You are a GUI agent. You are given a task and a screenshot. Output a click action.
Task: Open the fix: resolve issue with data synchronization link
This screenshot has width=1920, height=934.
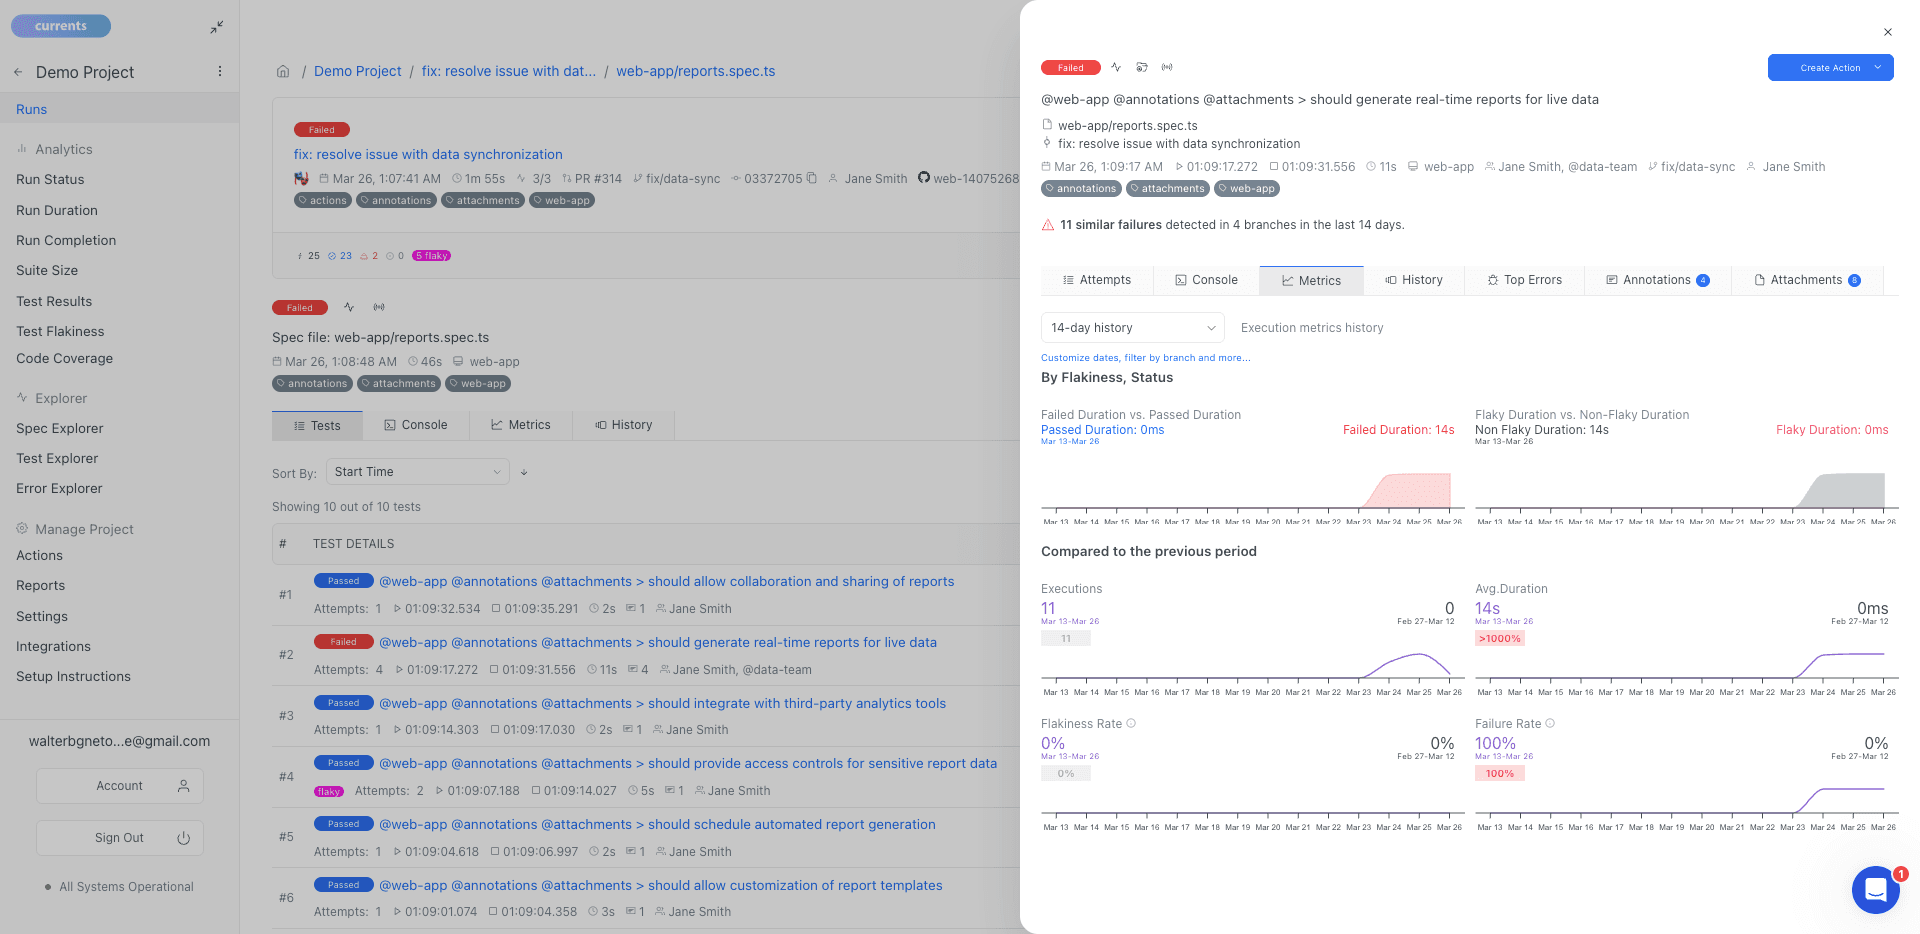pyautogui.click(x=428, y=154)
